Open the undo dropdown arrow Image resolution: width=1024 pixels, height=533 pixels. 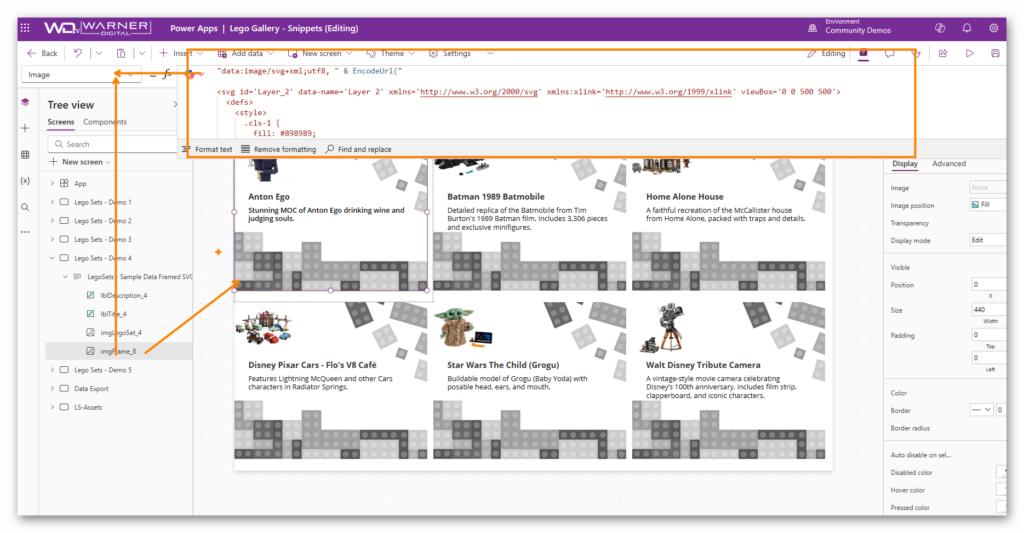99,54
